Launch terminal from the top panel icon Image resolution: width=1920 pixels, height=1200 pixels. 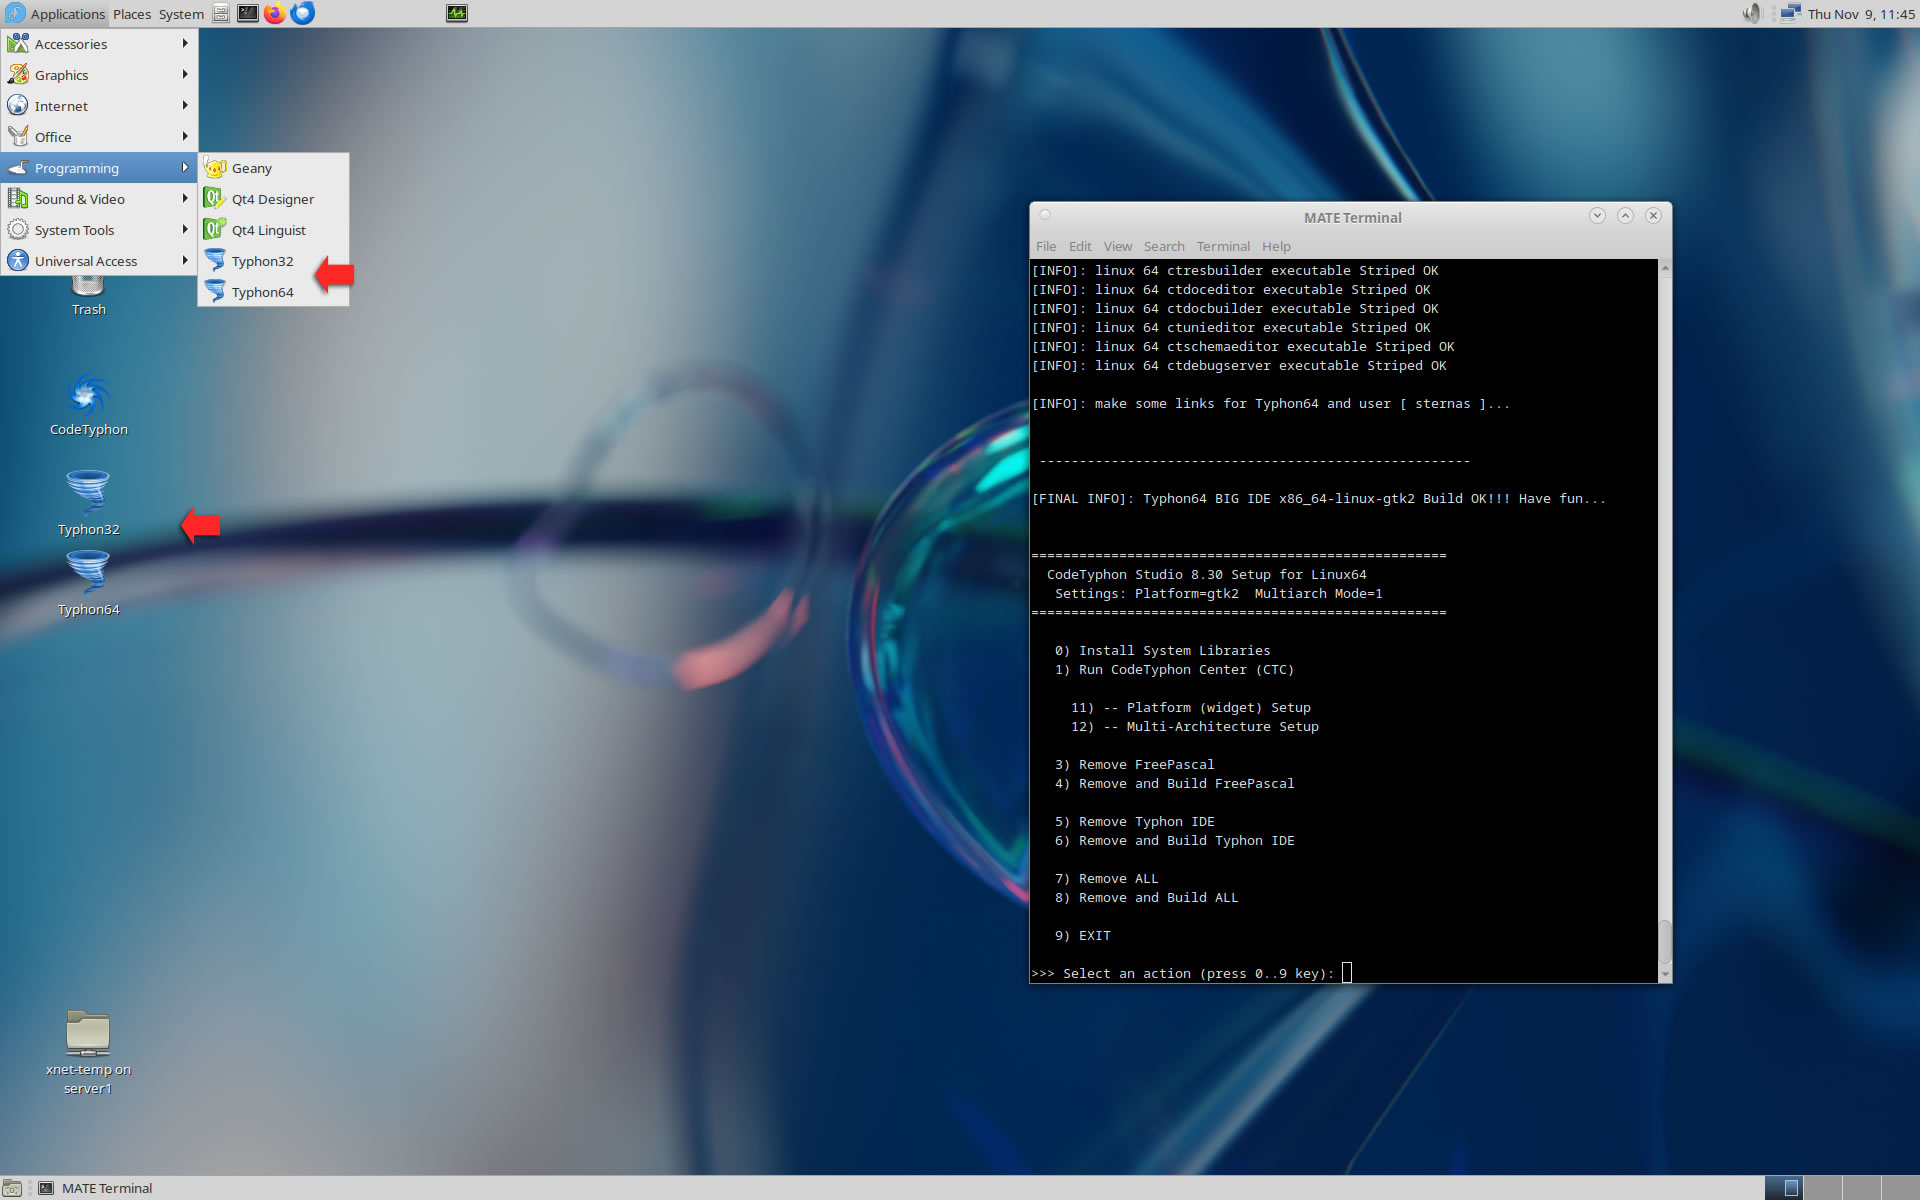pos(247,14)
